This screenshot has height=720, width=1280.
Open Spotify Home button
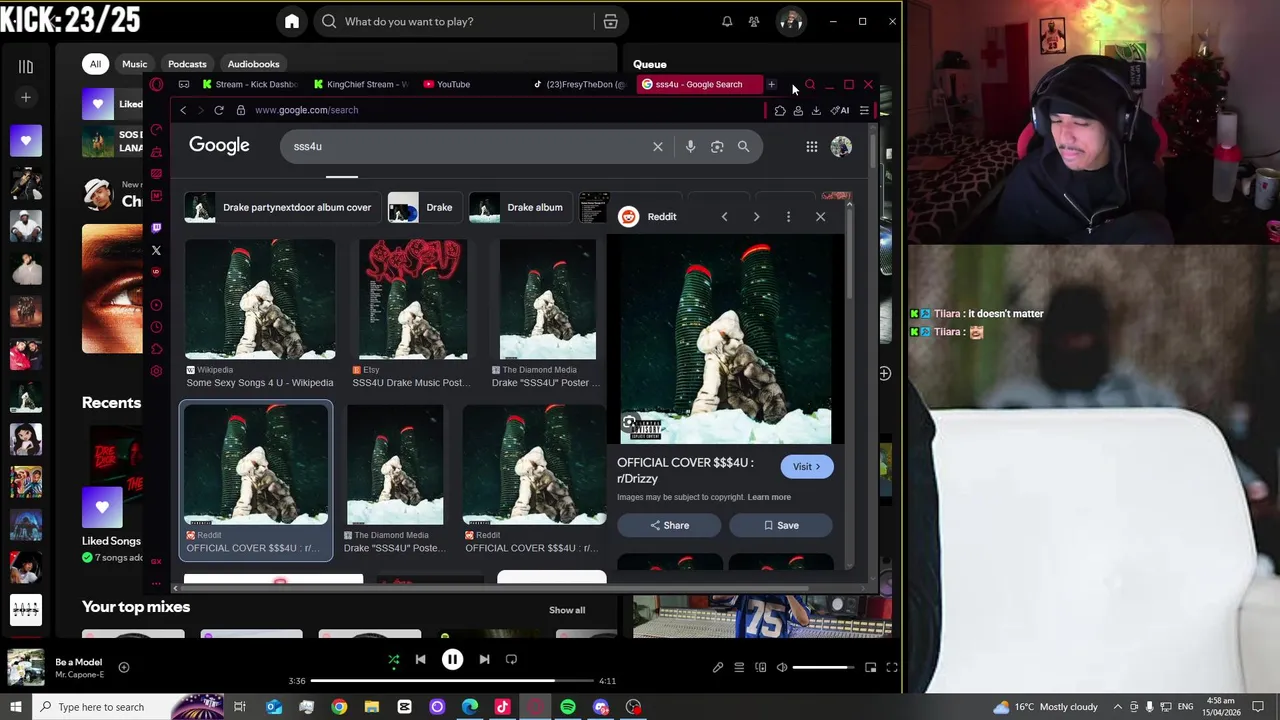click(292, 21)
